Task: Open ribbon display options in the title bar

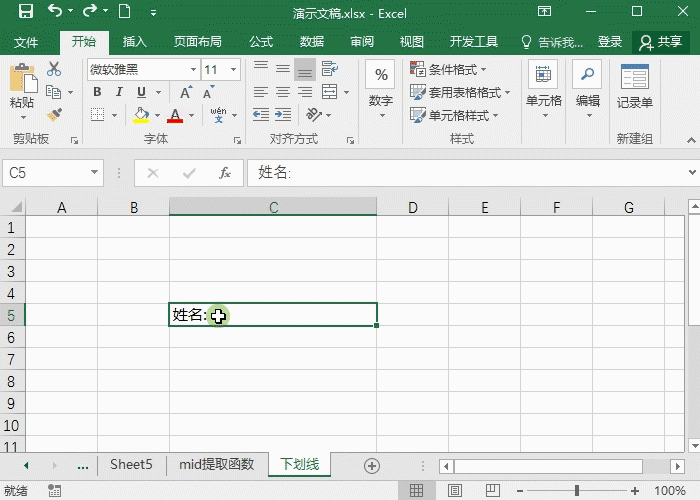Action: [544, 11]
